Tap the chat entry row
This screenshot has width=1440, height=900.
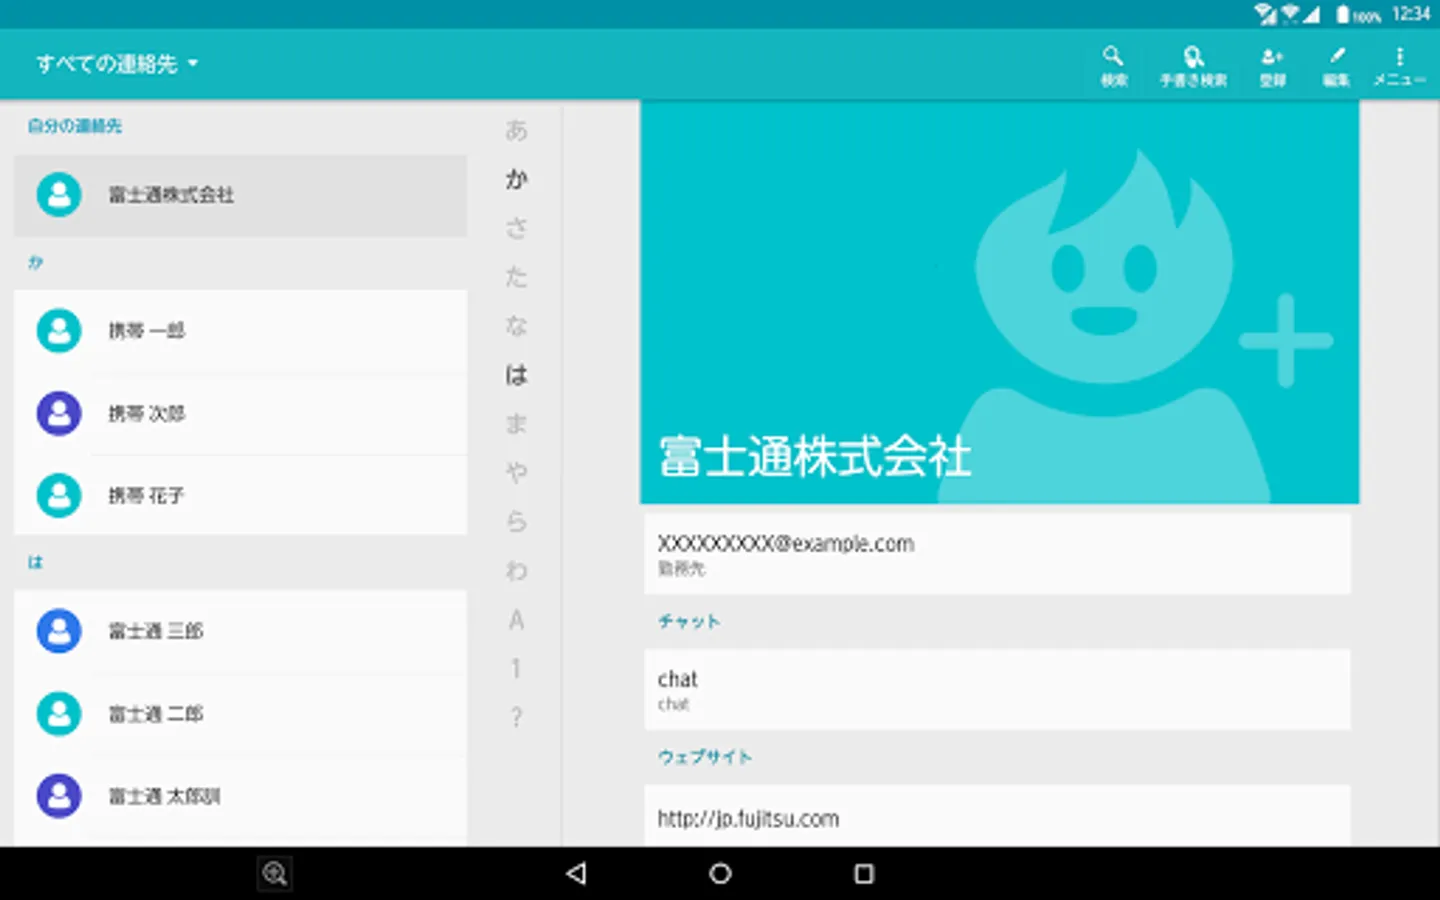[x=997, y=690]
